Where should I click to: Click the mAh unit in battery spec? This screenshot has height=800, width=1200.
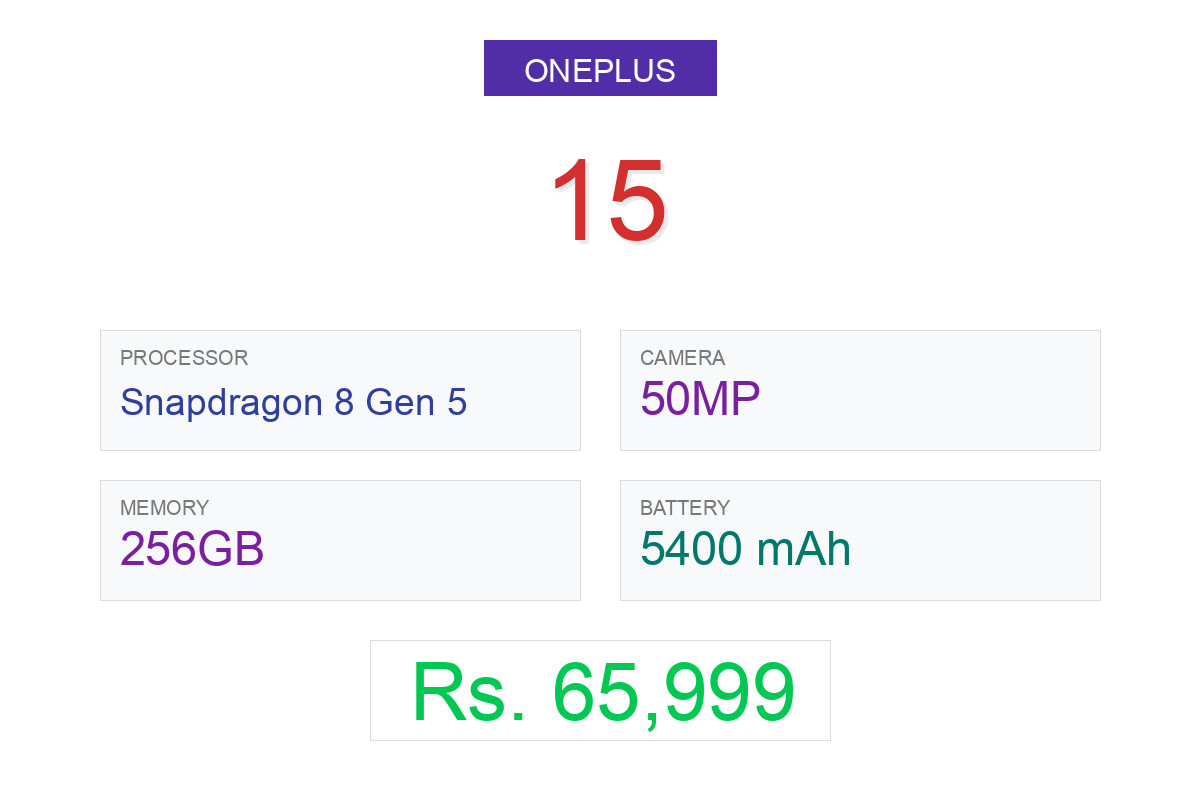(x=804, y=549)
